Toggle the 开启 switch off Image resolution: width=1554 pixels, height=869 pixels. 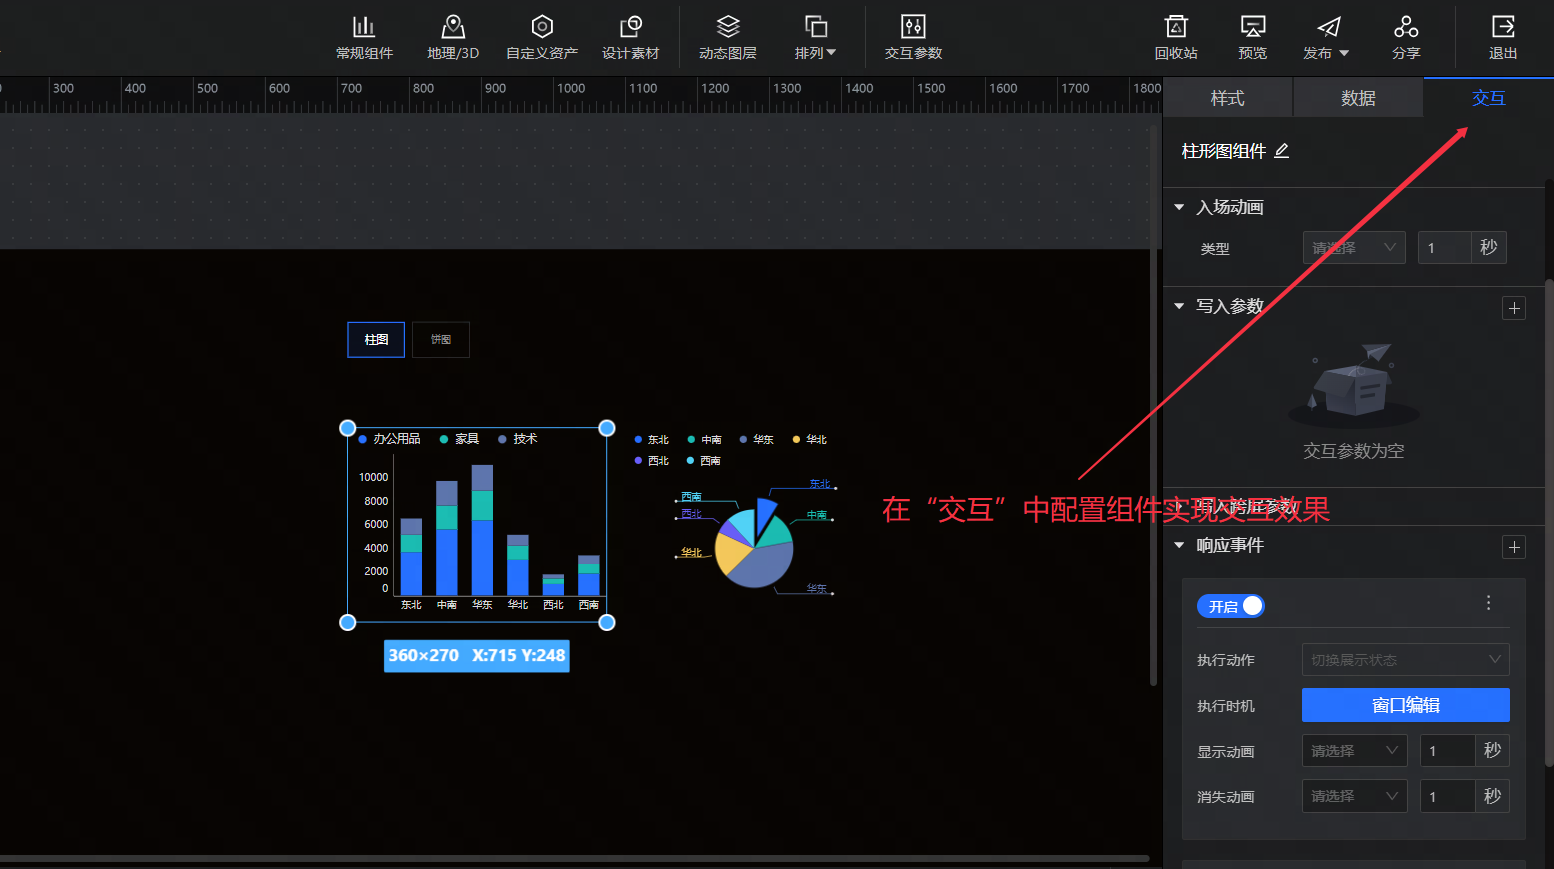(x=1231, y=606)
